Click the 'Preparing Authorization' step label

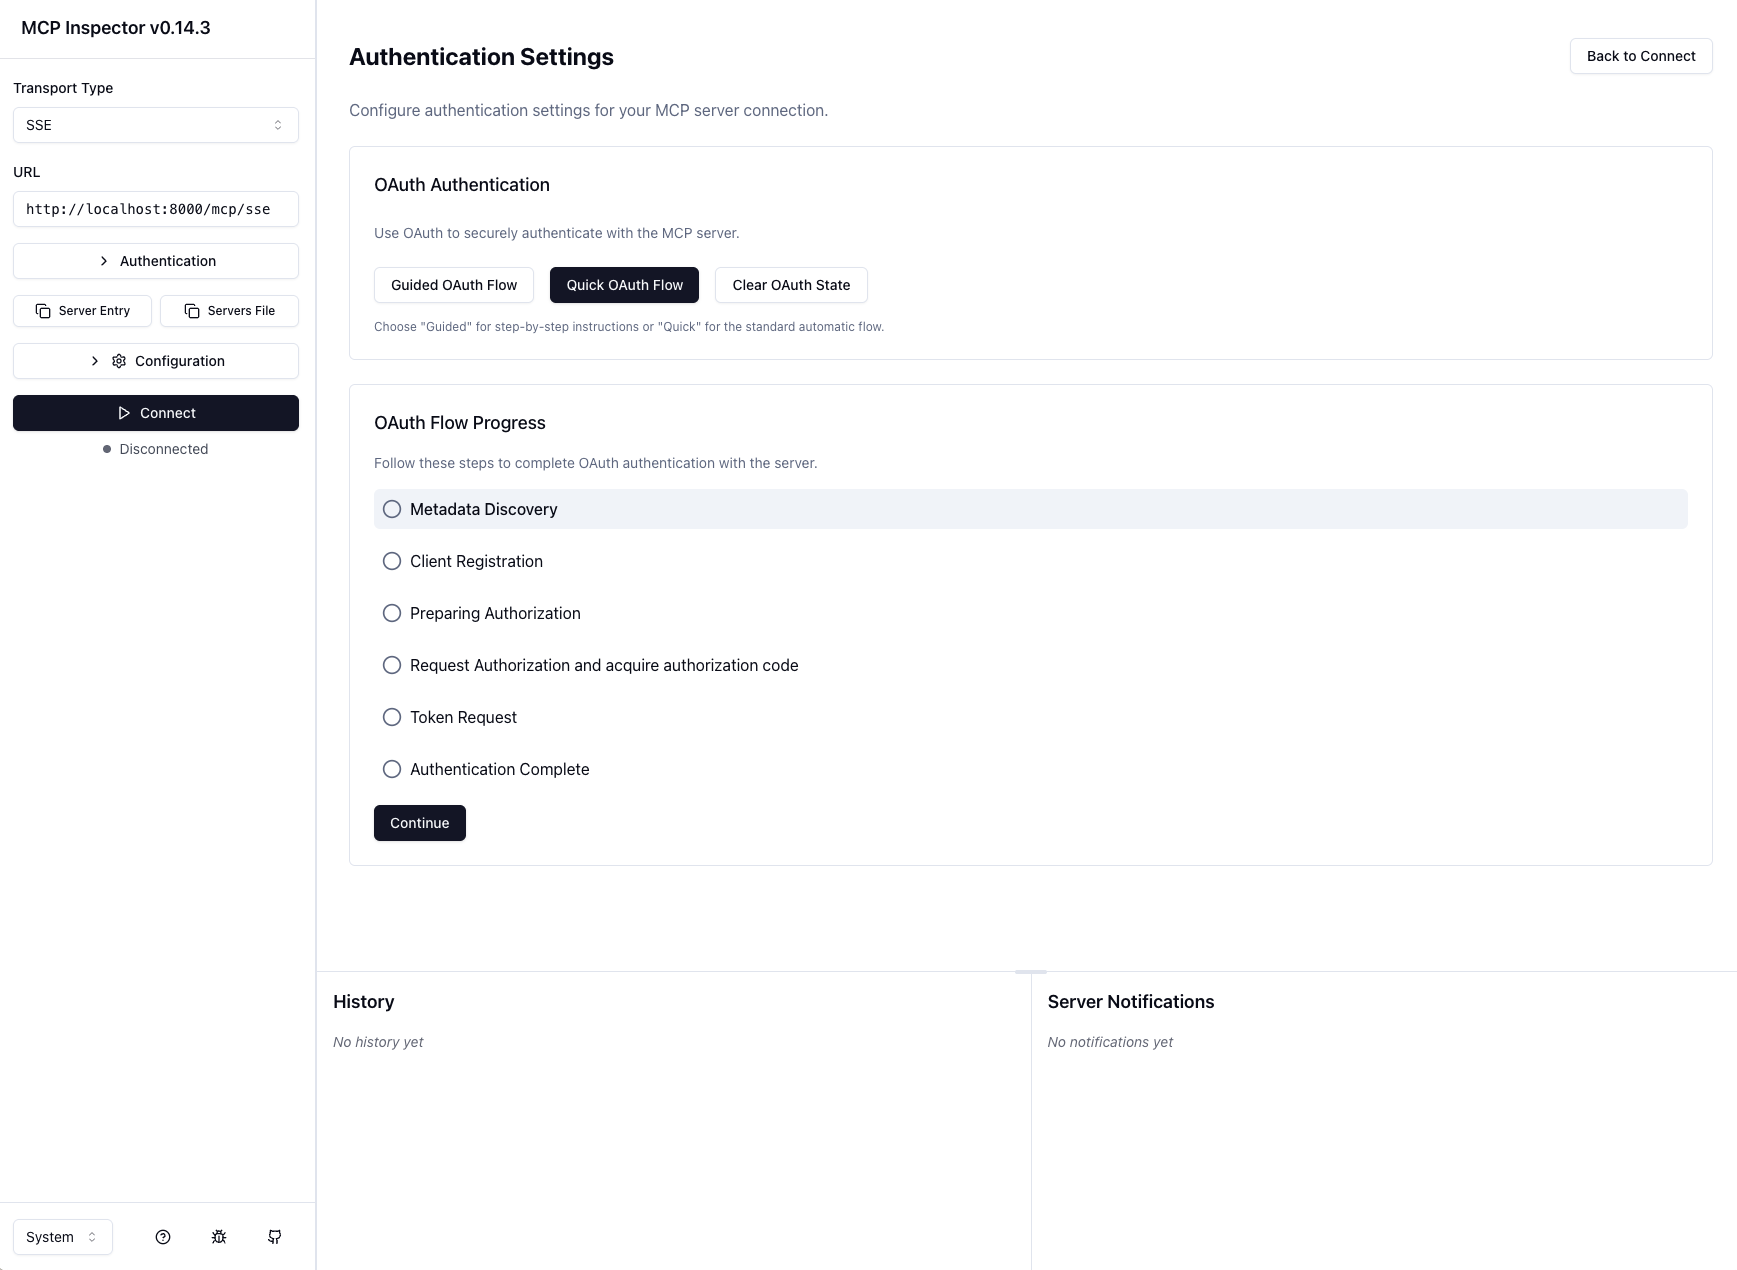coord(495,613)
